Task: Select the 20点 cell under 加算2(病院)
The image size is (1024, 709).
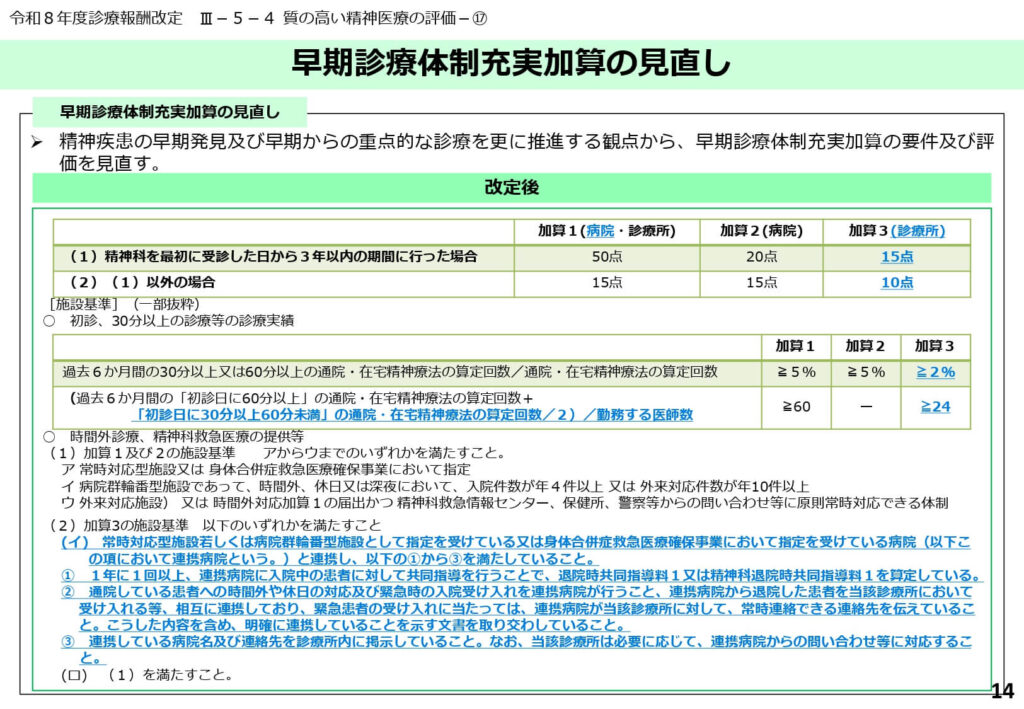Action: (761, 257)
